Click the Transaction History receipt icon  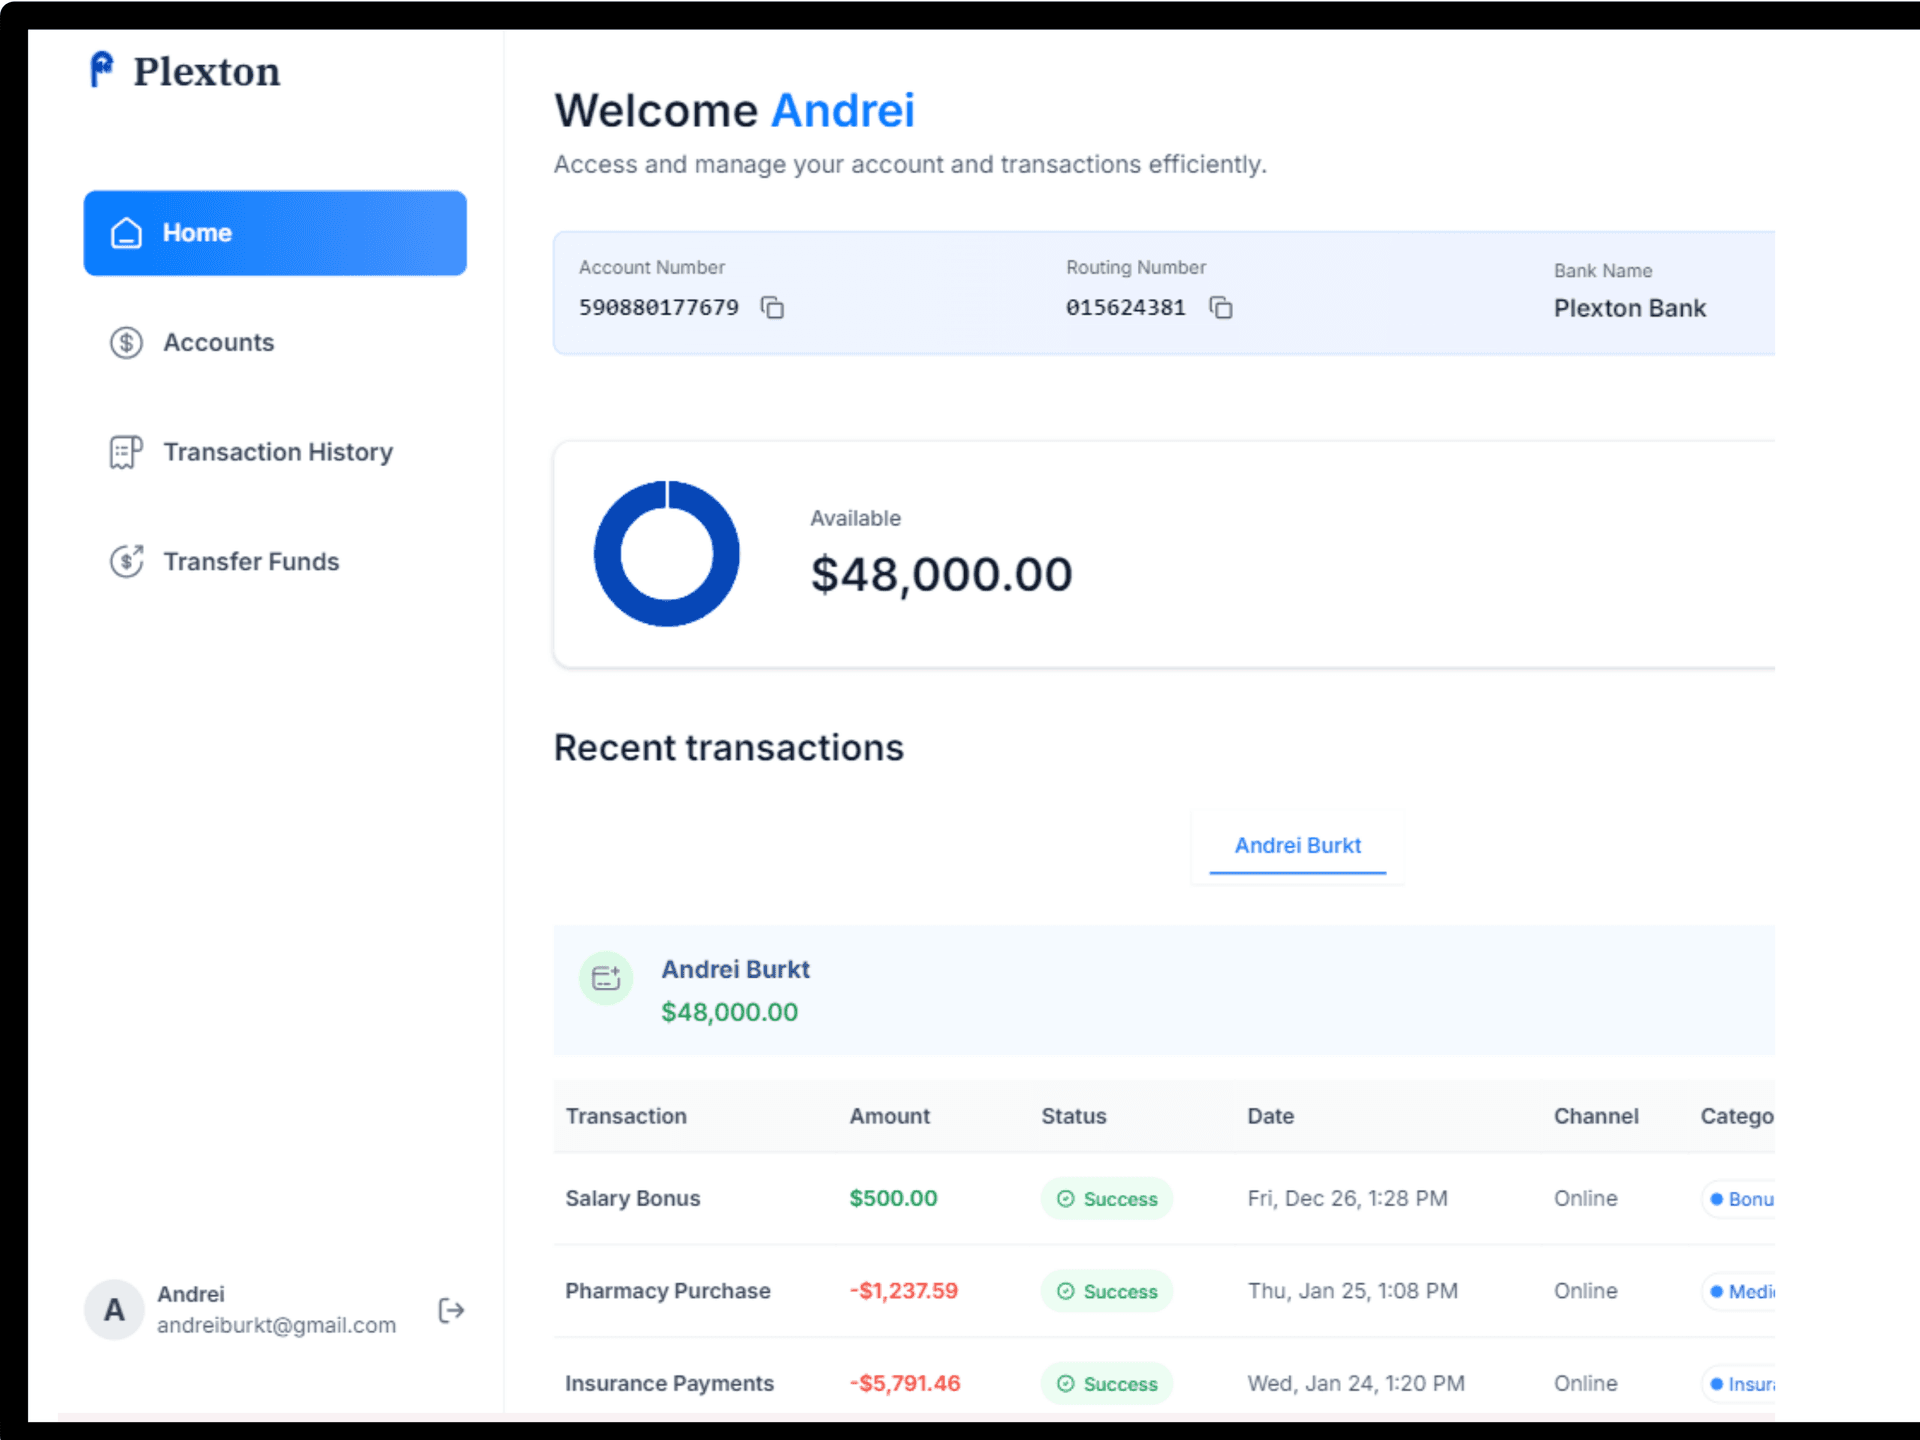[126, 452]
